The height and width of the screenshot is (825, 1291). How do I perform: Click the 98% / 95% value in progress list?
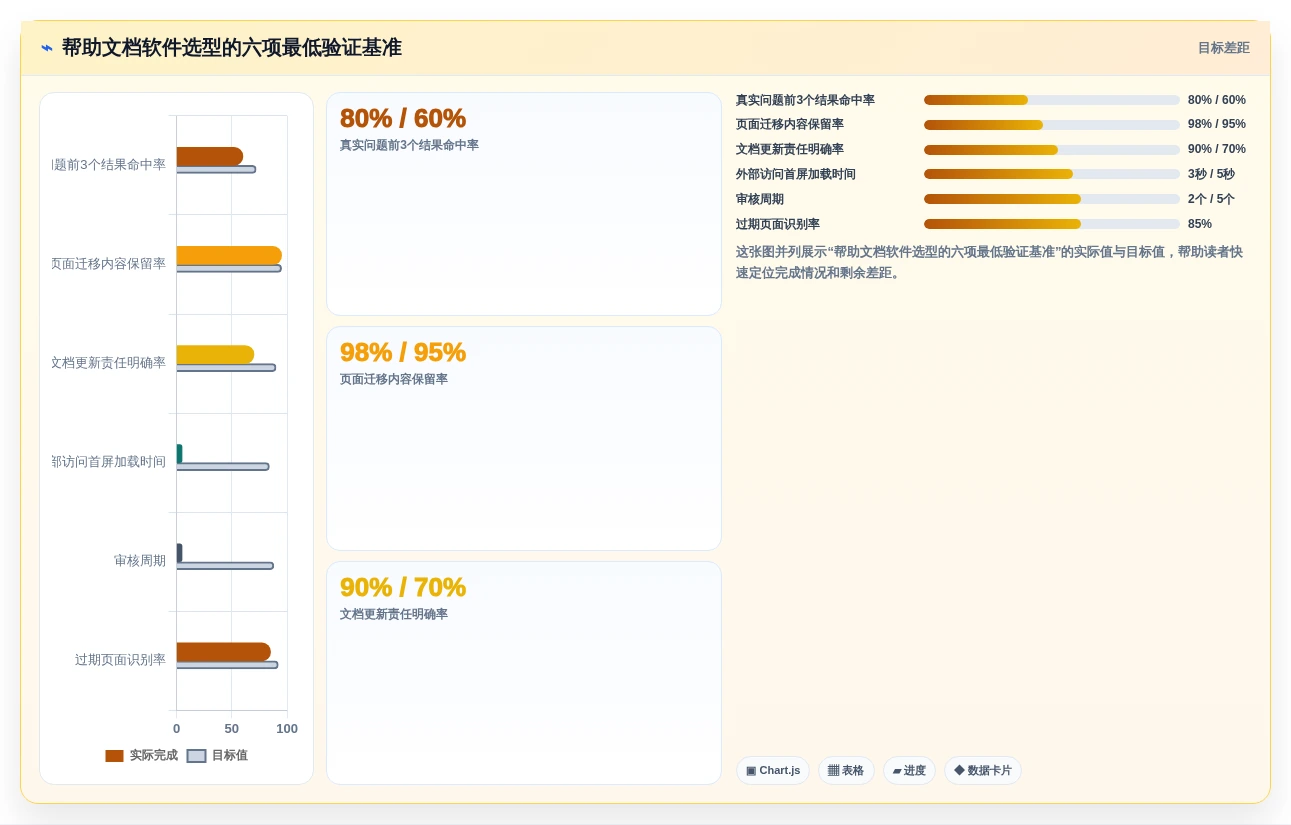tap(1217, 125)
